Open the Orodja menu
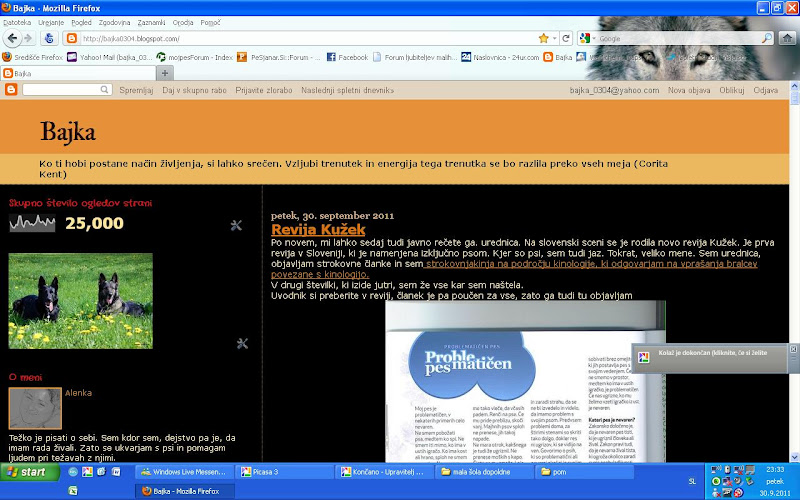This screenshot has height=500, width=800. click(x=183, y=22)
